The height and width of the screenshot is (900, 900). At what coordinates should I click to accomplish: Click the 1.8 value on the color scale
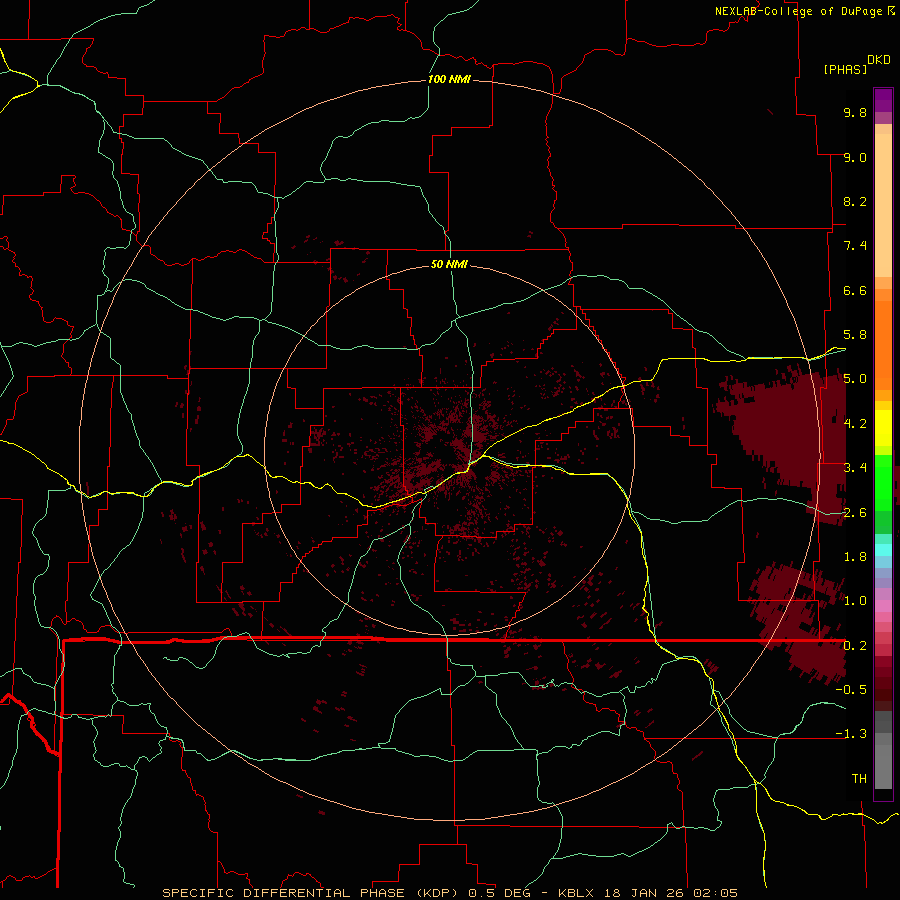855,557
